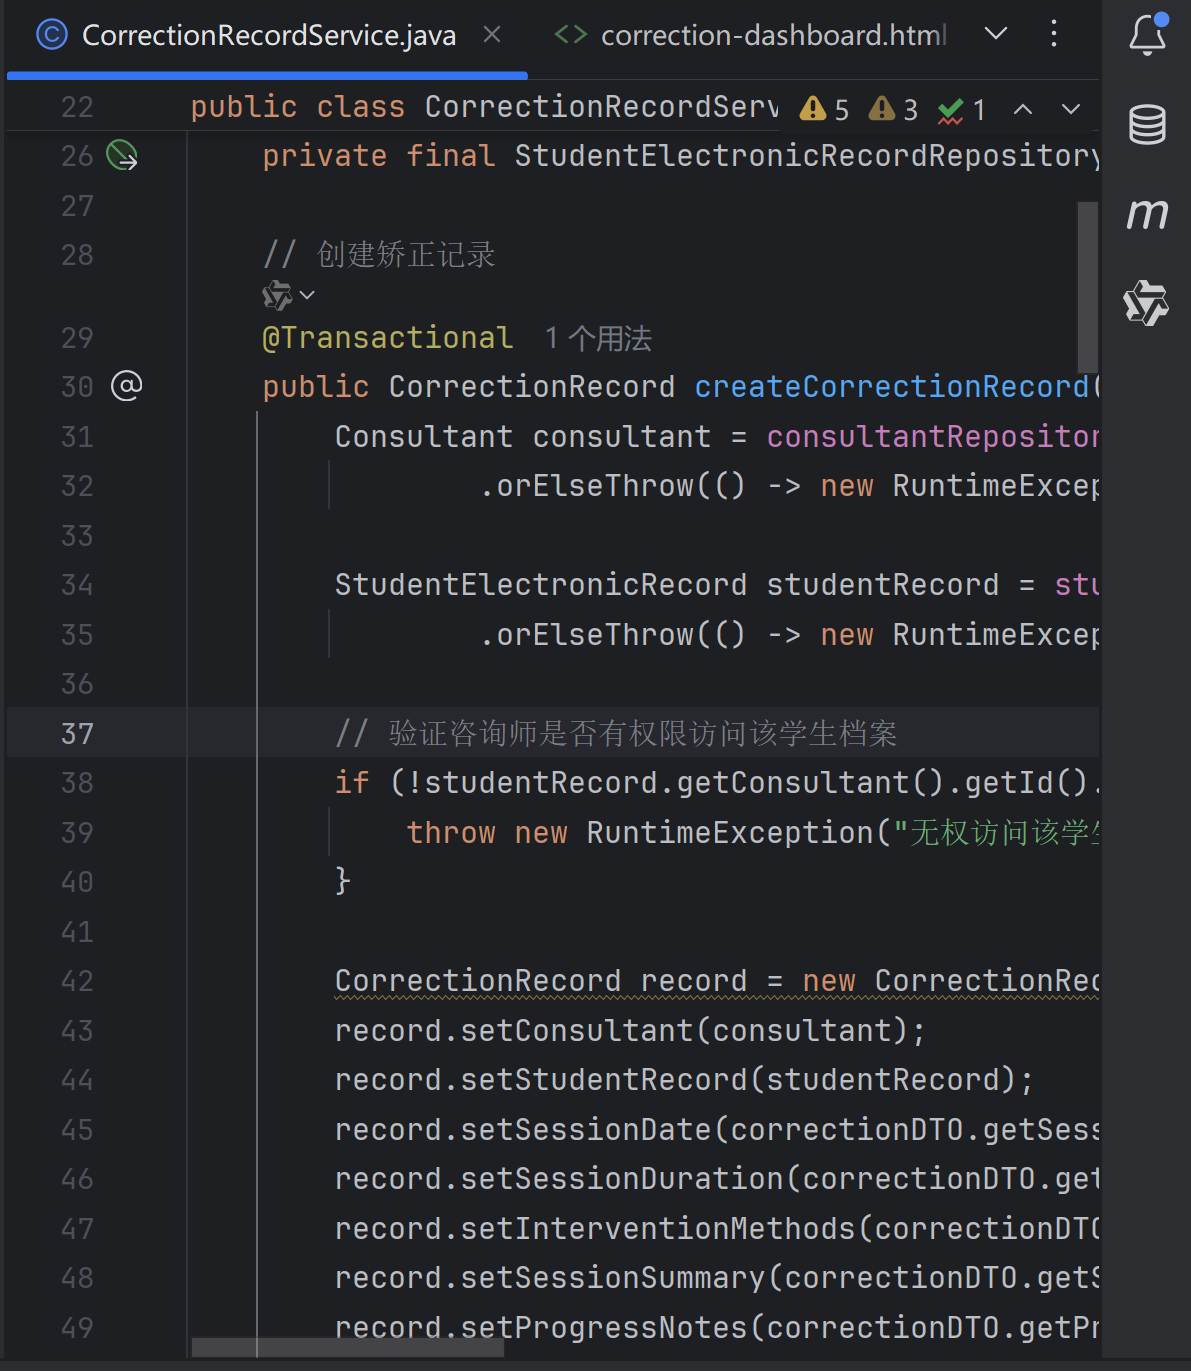Open the Maven tool window

[x=1147, y=213]
